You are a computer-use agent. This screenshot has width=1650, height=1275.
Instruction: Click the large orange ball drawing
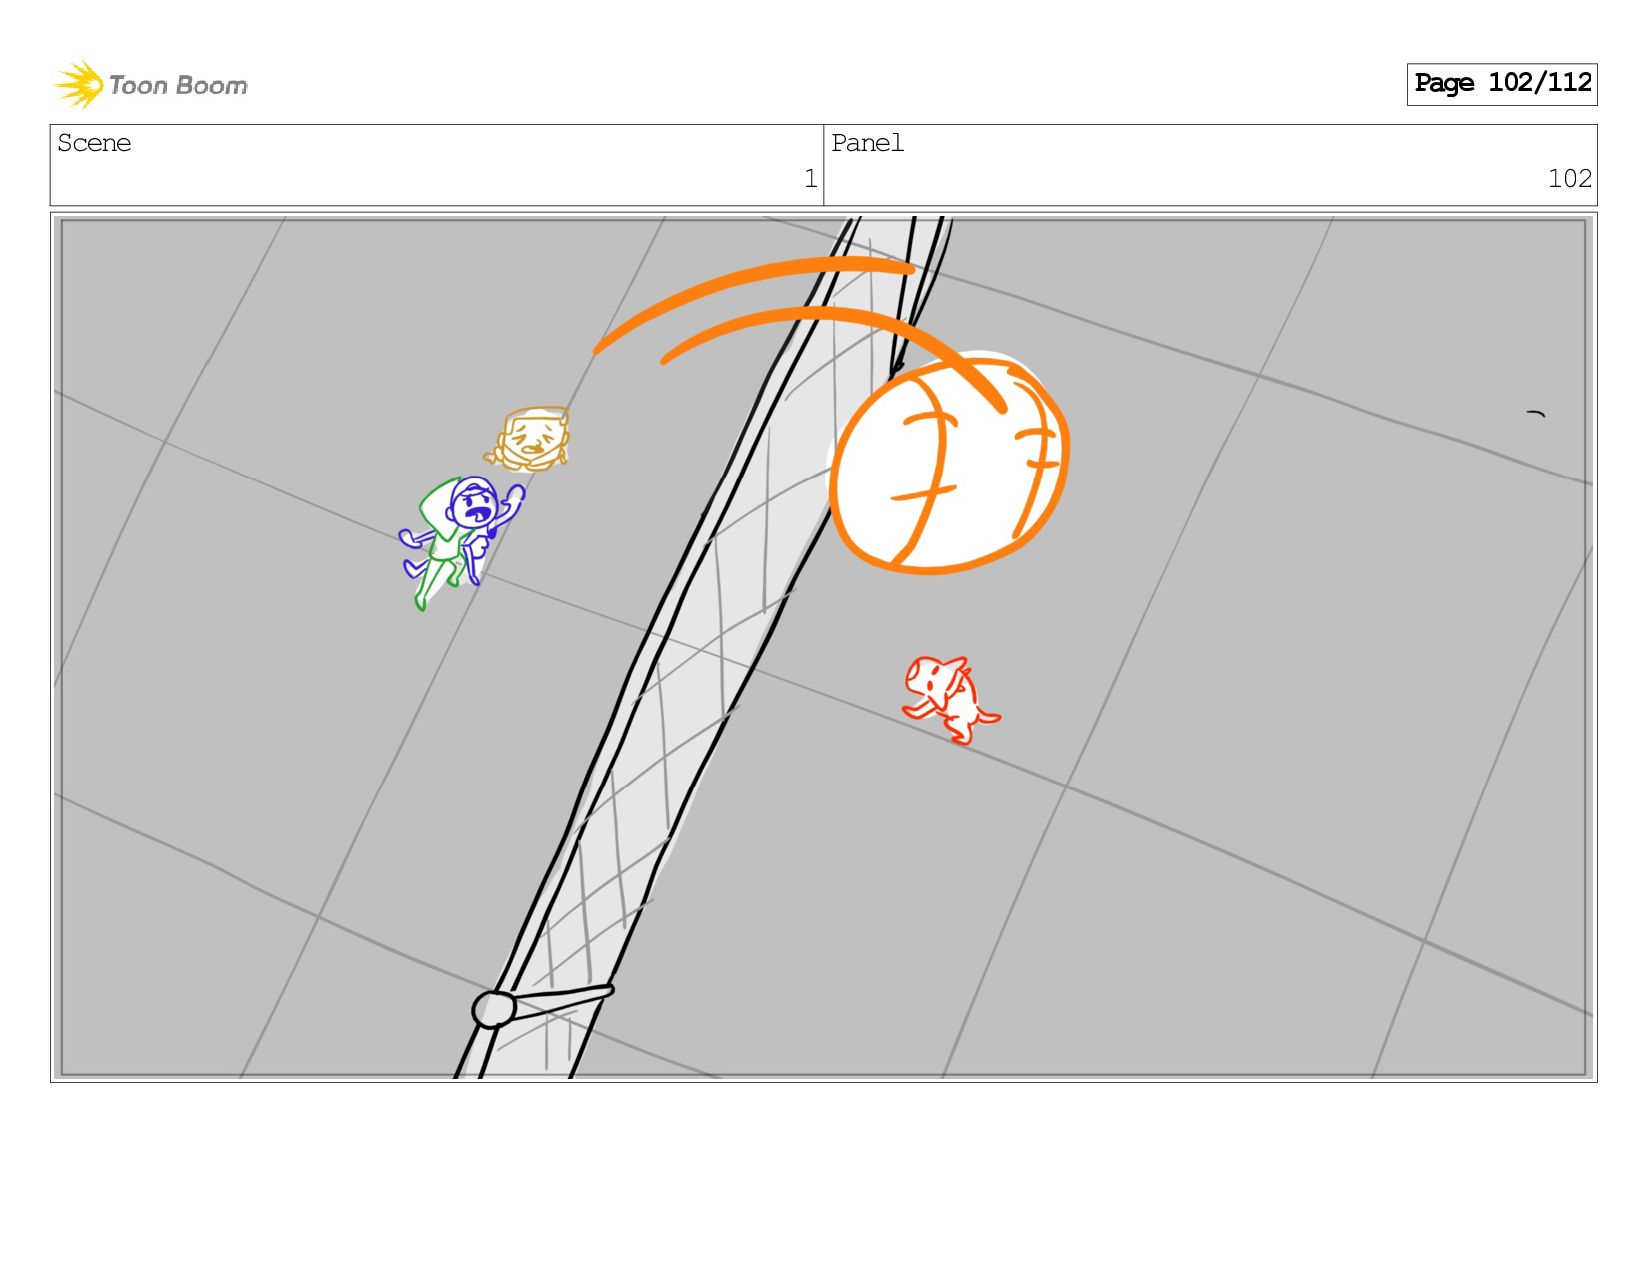[949, 464]
